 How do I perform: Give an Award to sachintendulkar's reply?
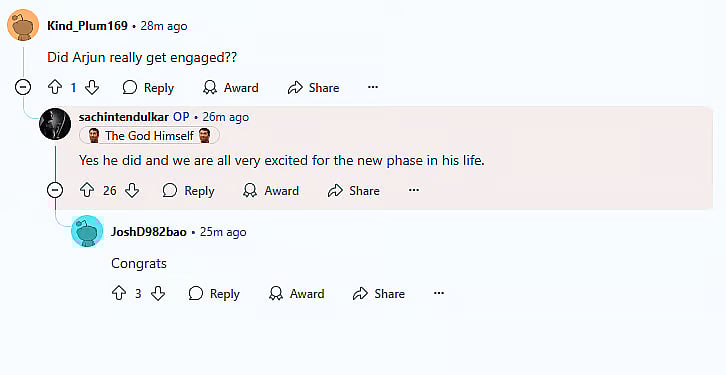[x=271, y=190]
